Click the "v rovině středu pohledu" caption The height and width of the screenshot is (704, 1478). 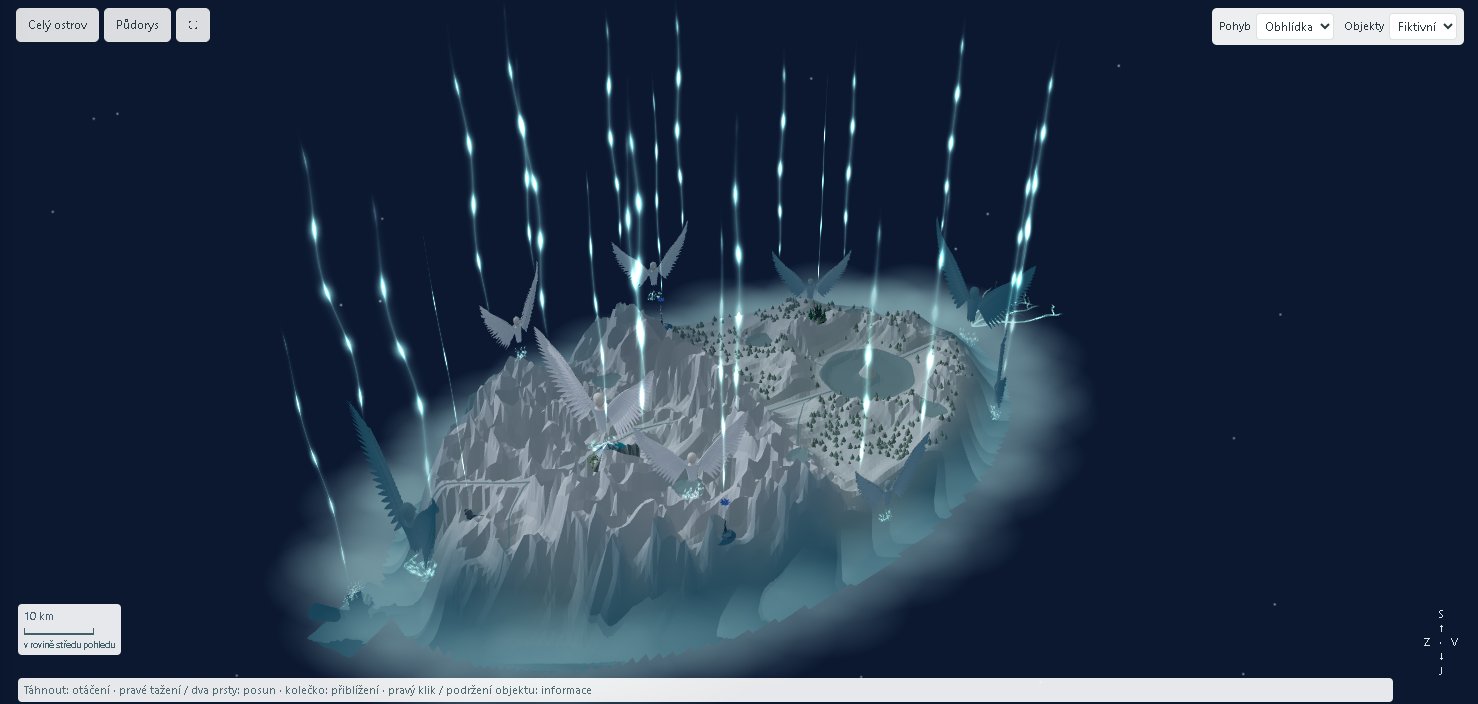pyautogui.click(x=70, y=645)
